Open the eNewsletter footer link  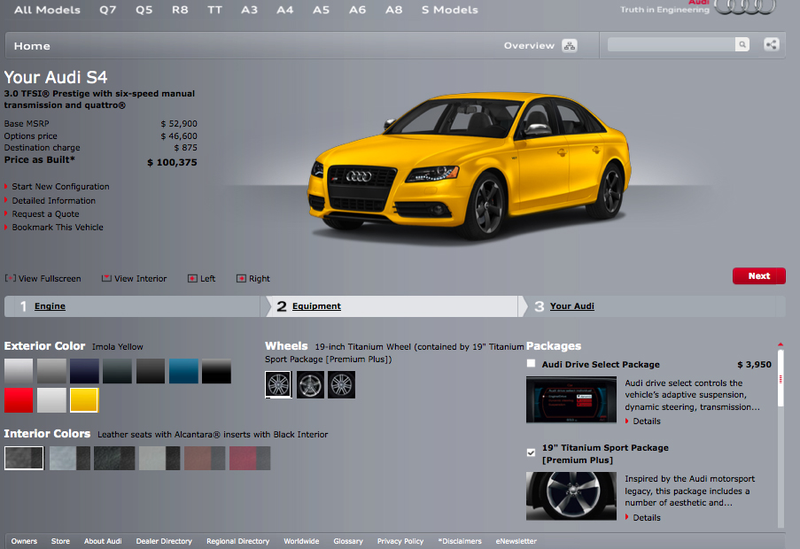click(x=516, y=541)
